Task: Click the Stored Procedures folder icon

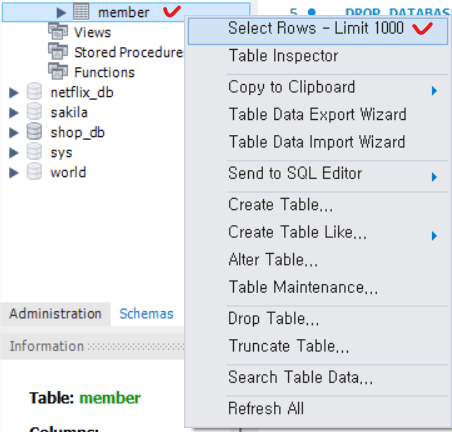Action: (x=58, y=52)
